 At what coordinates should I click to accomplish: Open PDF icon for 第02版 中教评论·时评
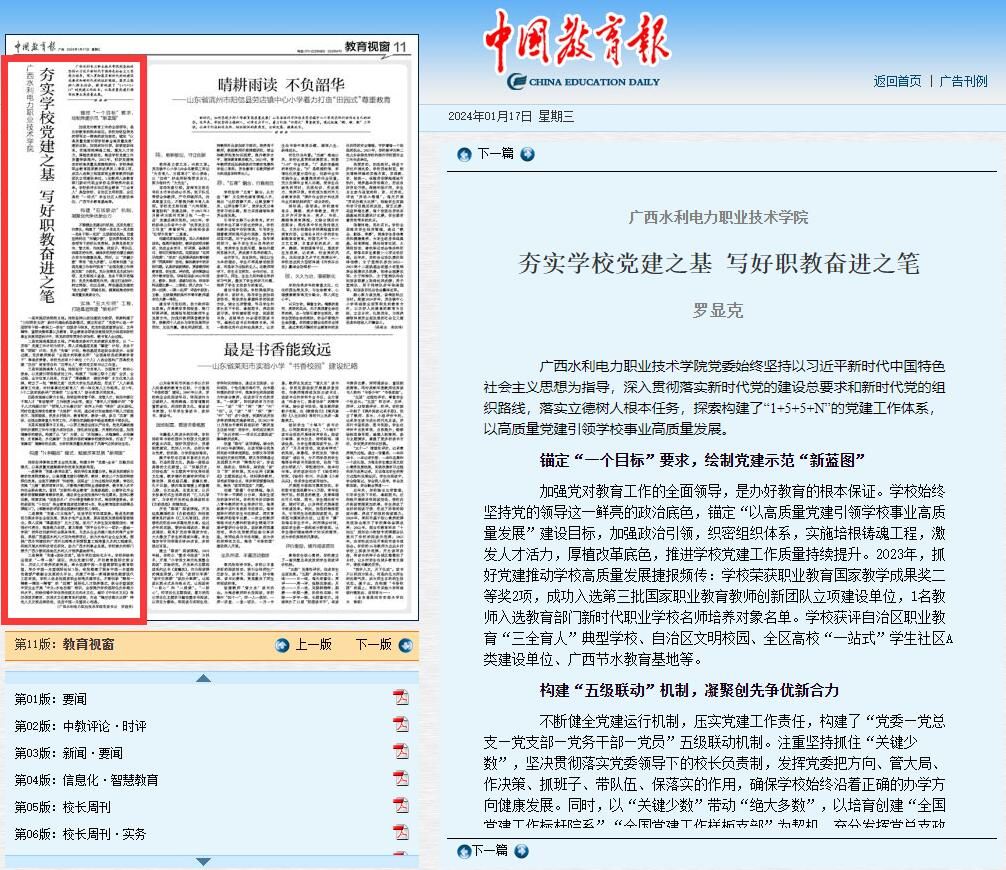(x=401, y=724)
